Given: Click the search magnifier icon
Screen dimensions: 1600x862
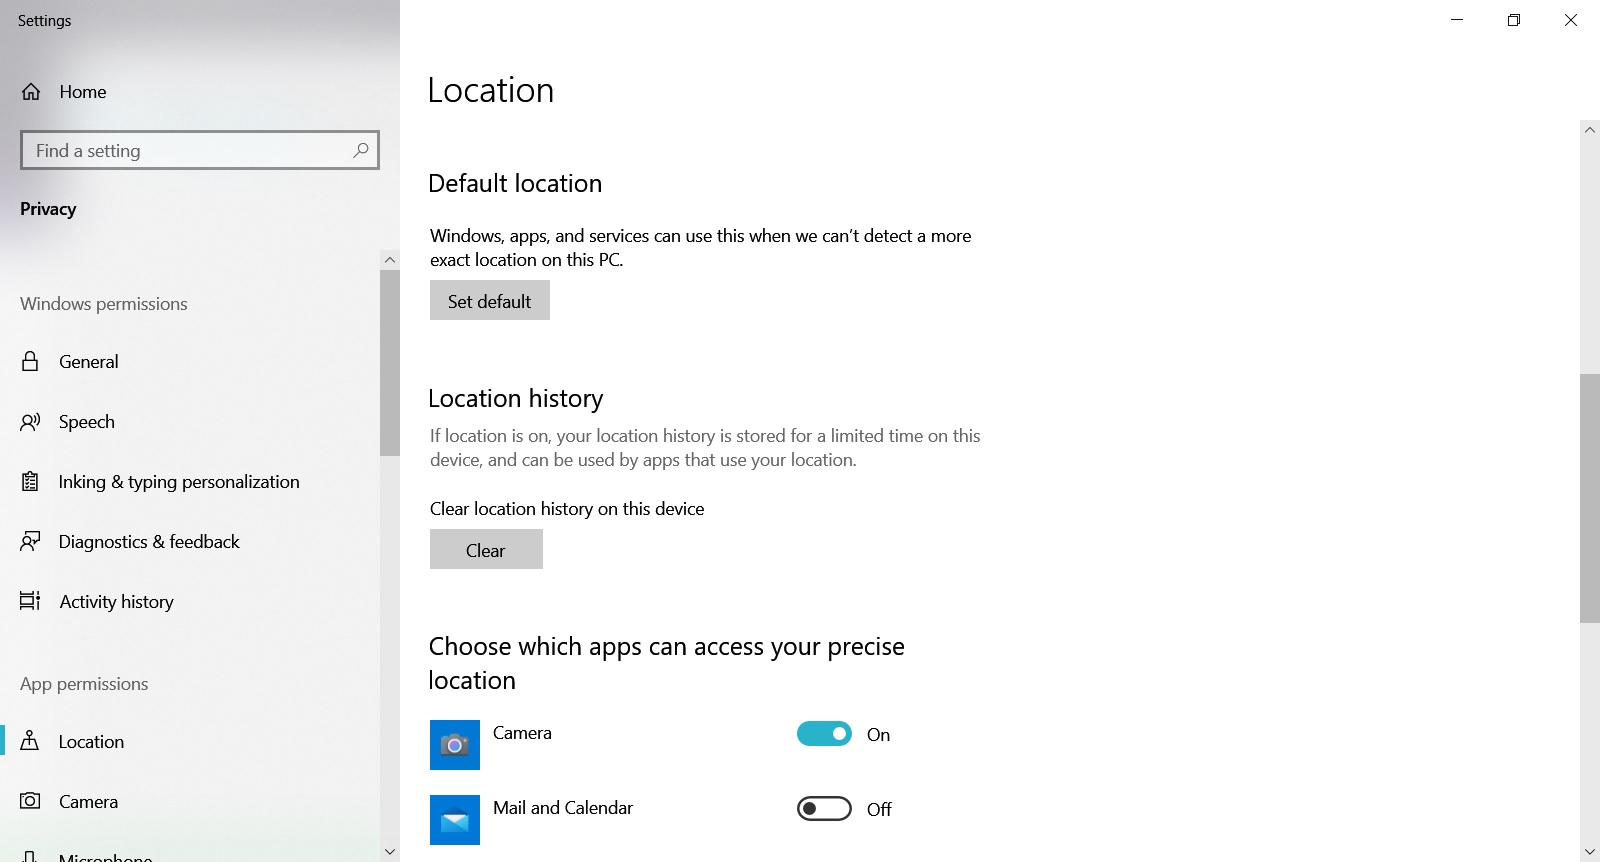Looking at the screenshot, I should coord(361,150).
